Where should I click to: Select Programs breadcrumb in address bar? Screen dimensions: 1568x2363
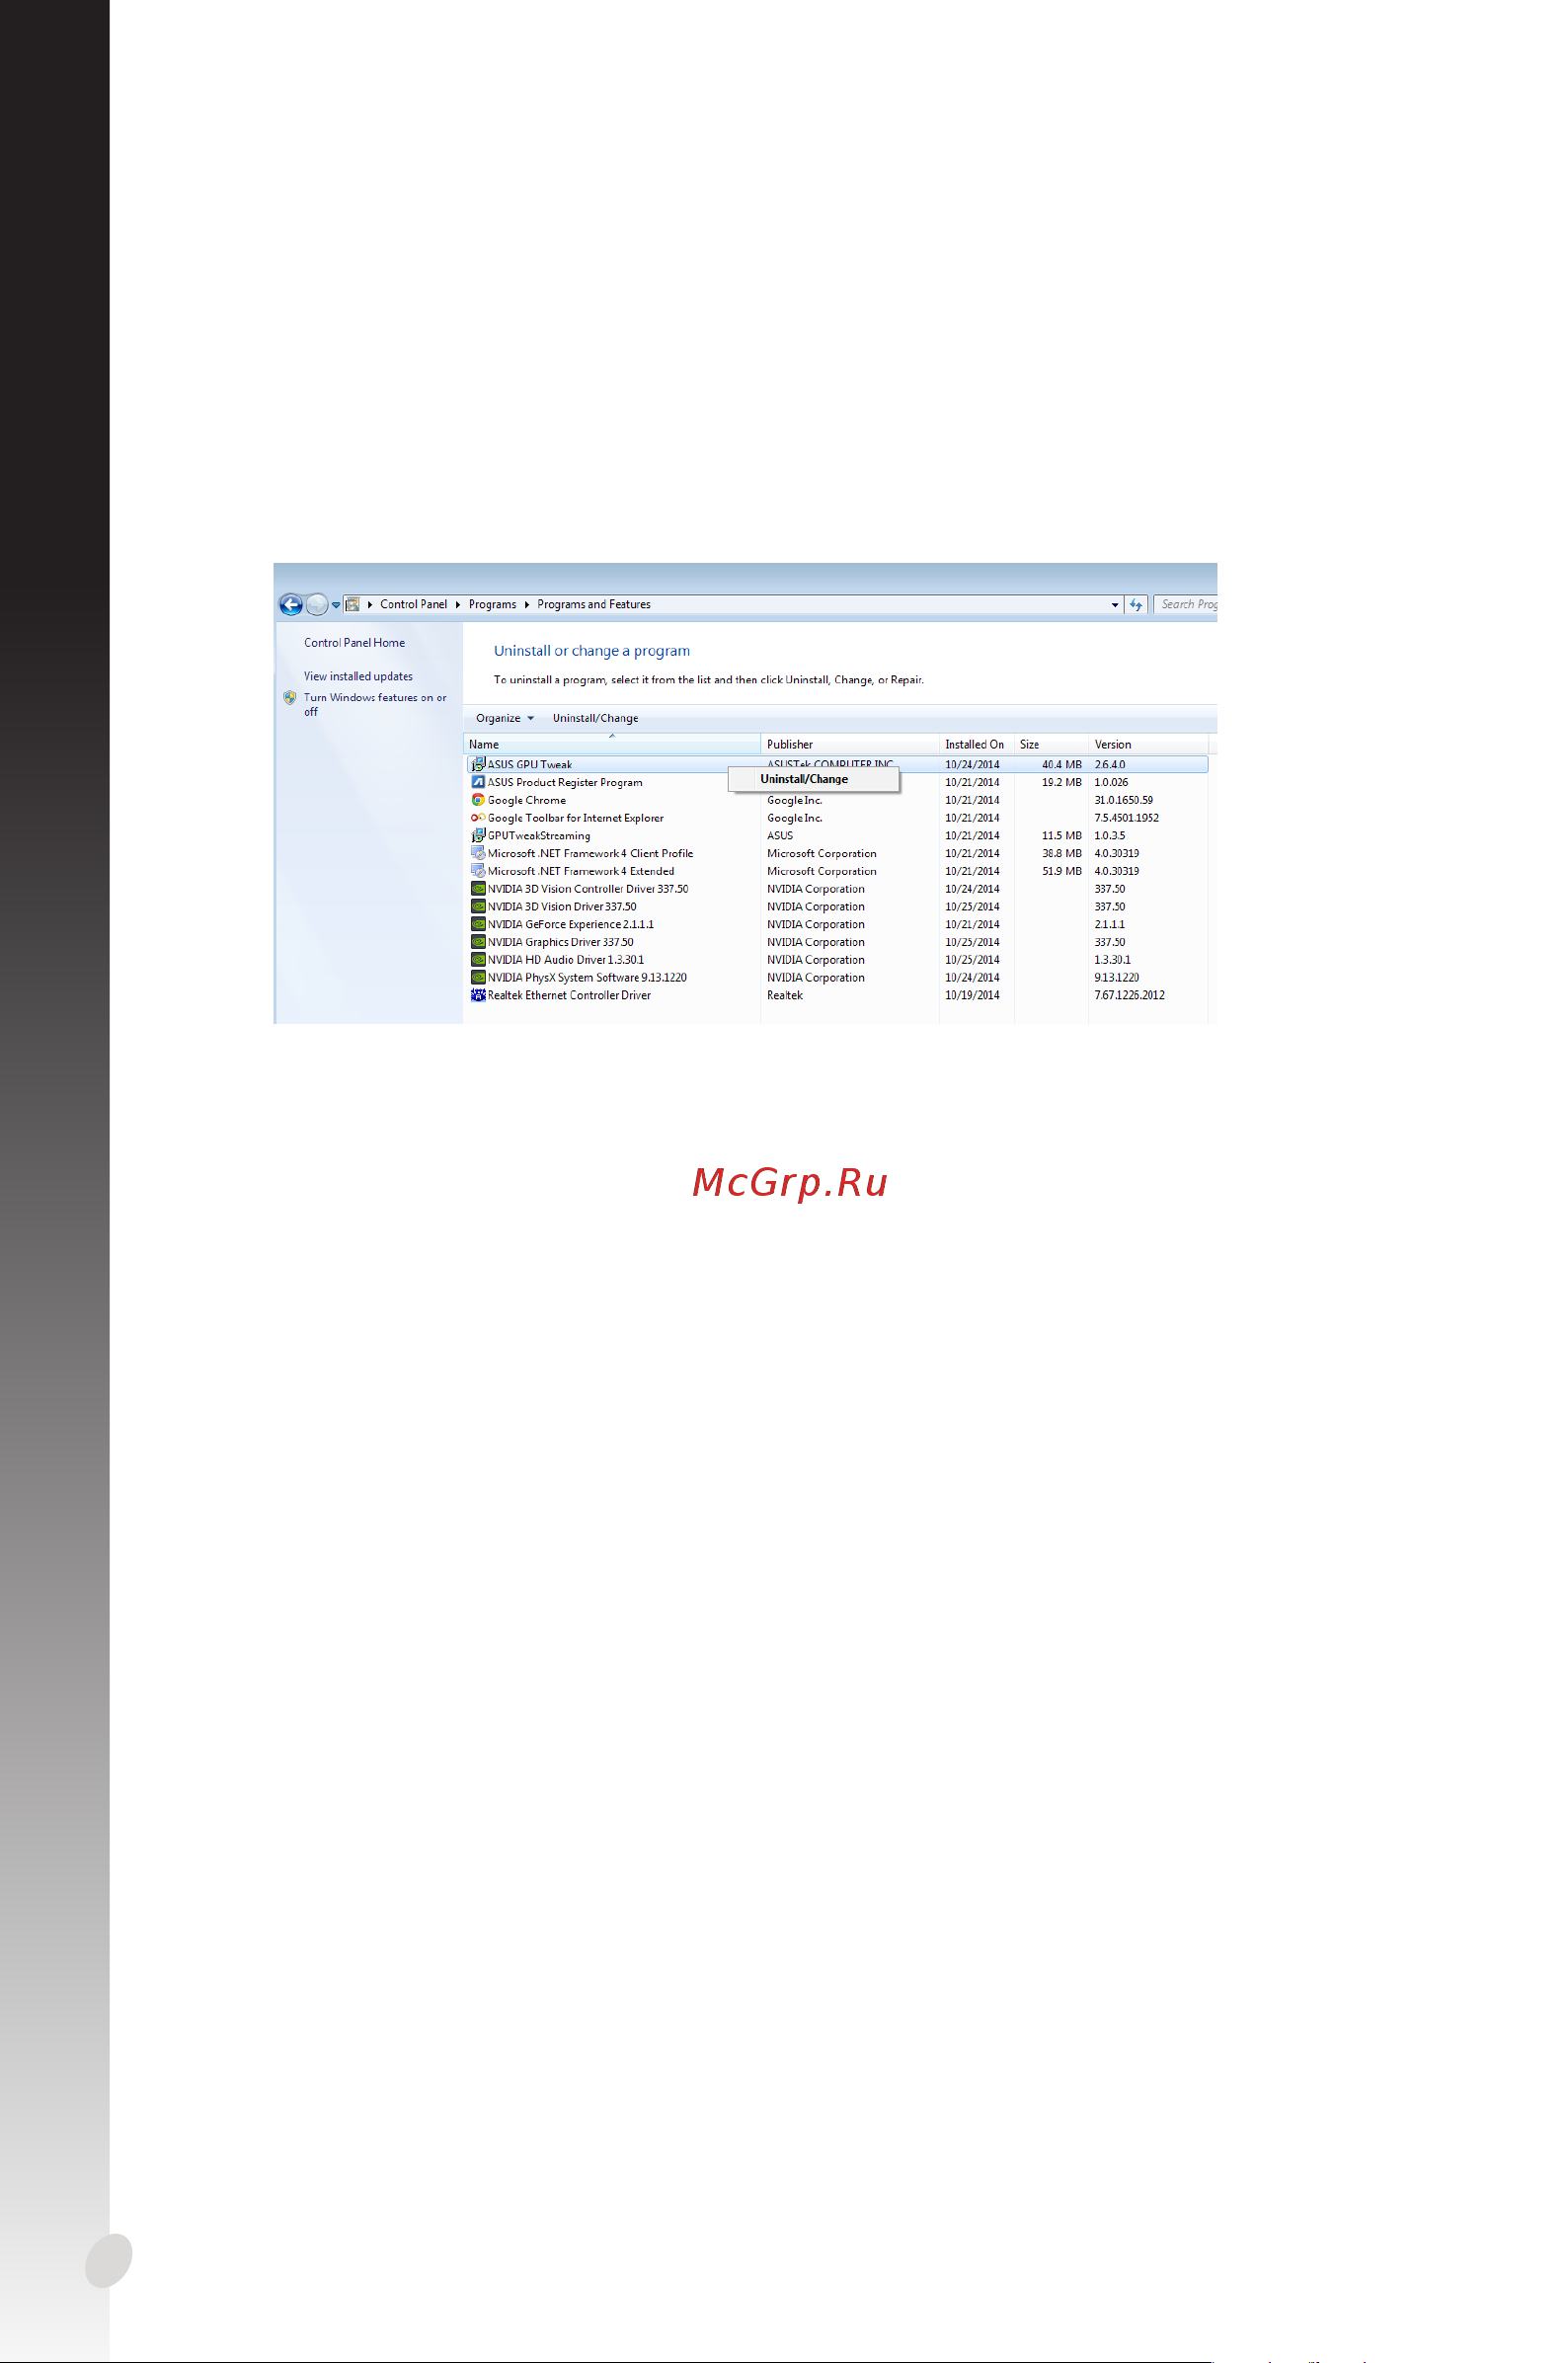[492, 604]
